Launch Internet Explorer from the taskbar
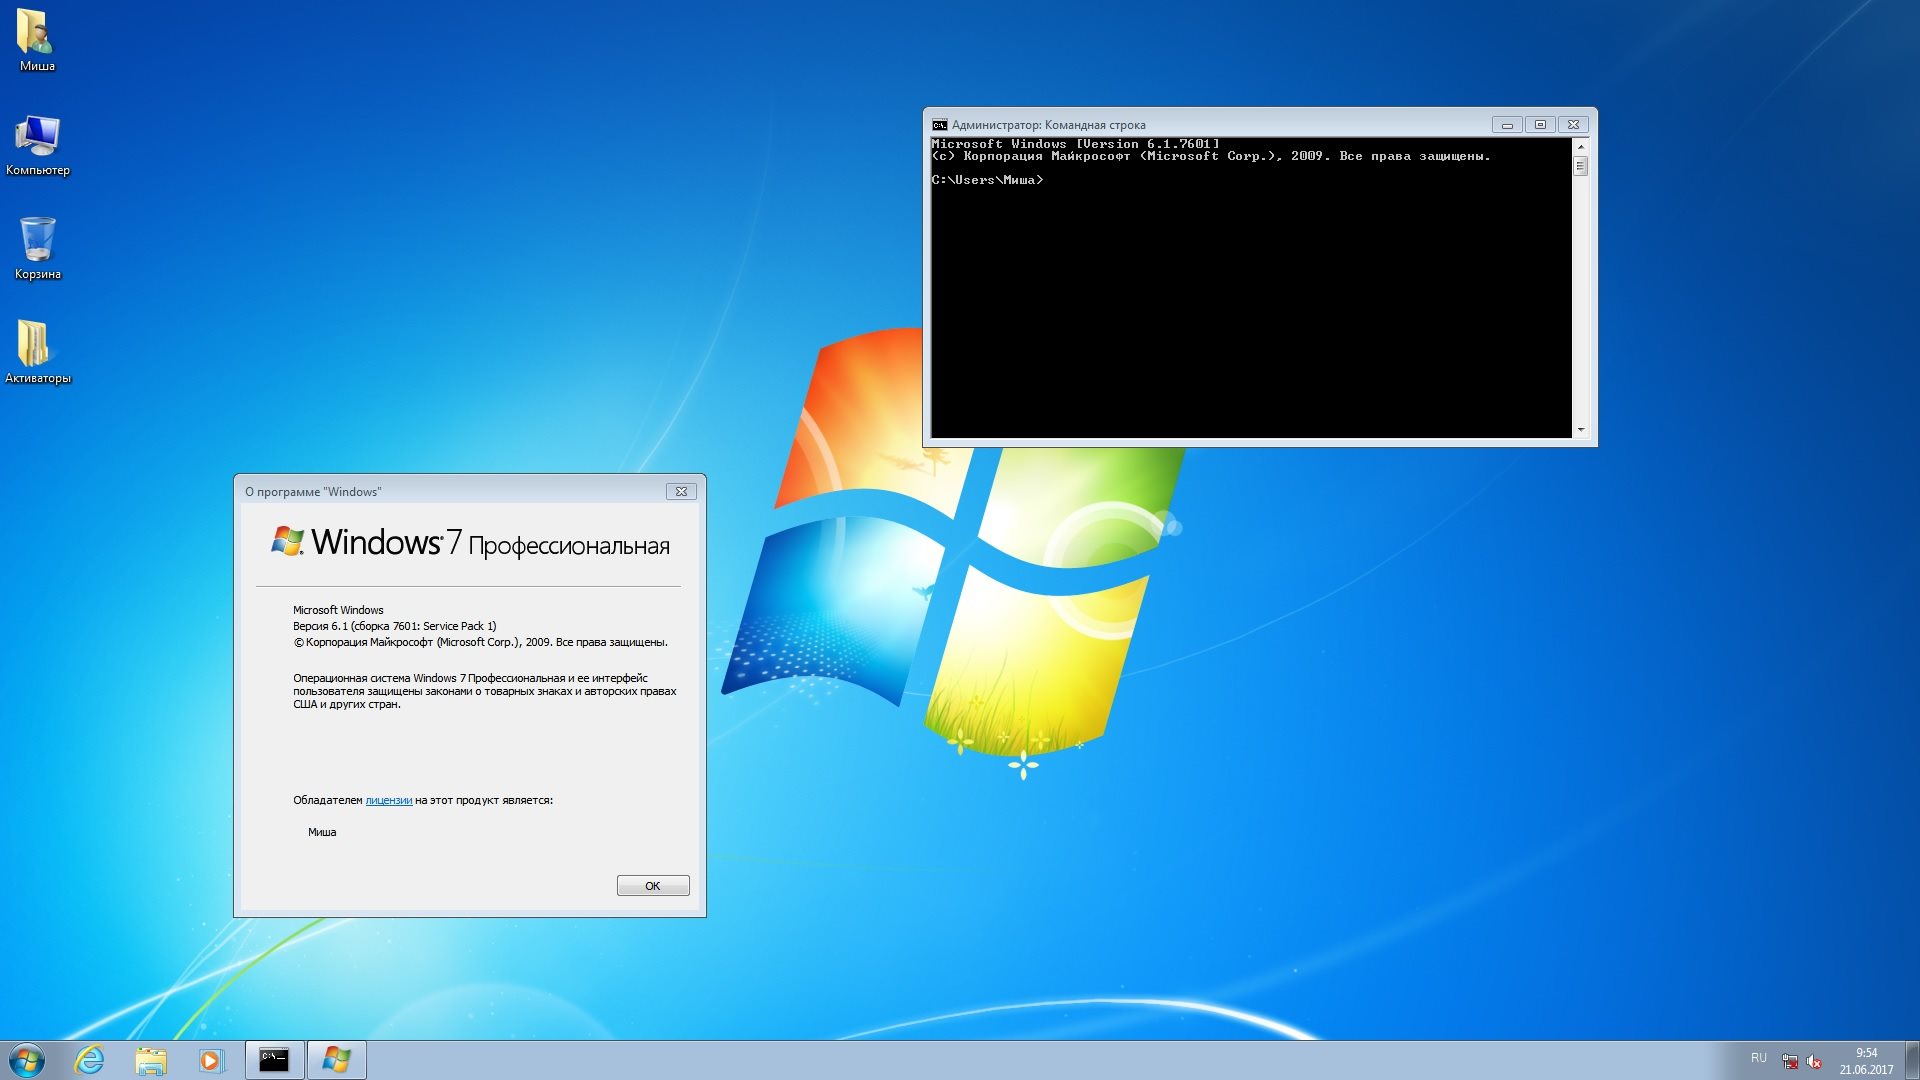This screenshot has width=1920, height=1080. pyautogui.click(x=90, y=1060)
